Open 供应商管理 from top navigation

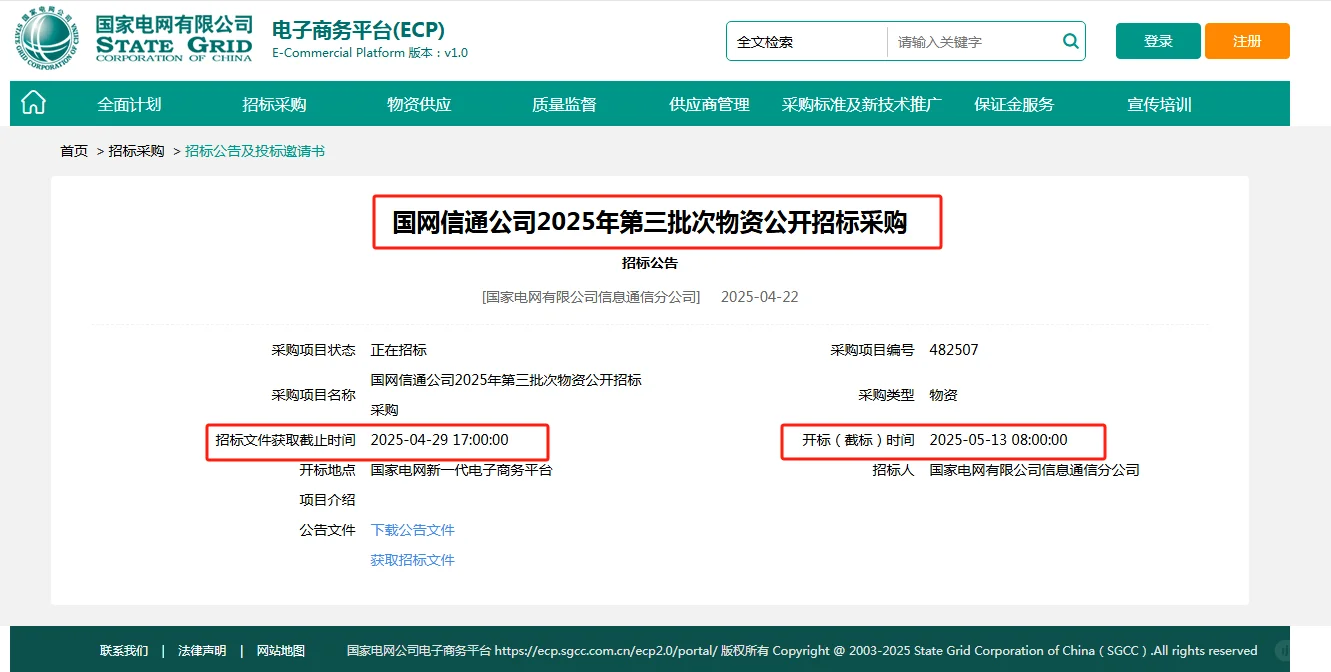708,103
